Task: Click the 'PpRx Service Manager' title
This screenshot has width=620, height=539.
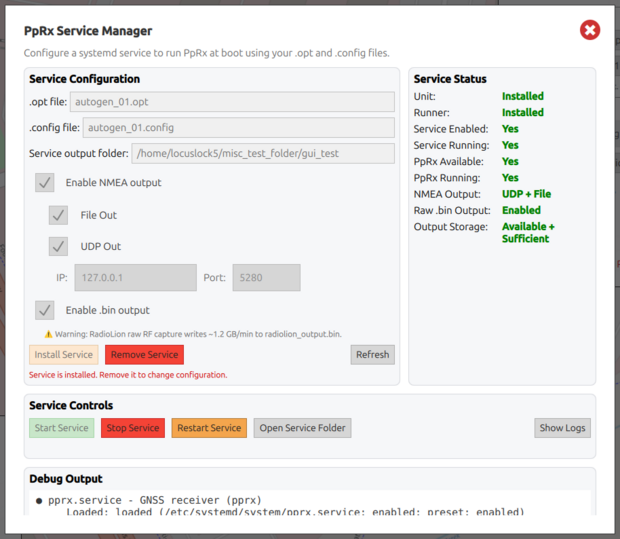Action: tap(88, 31)
